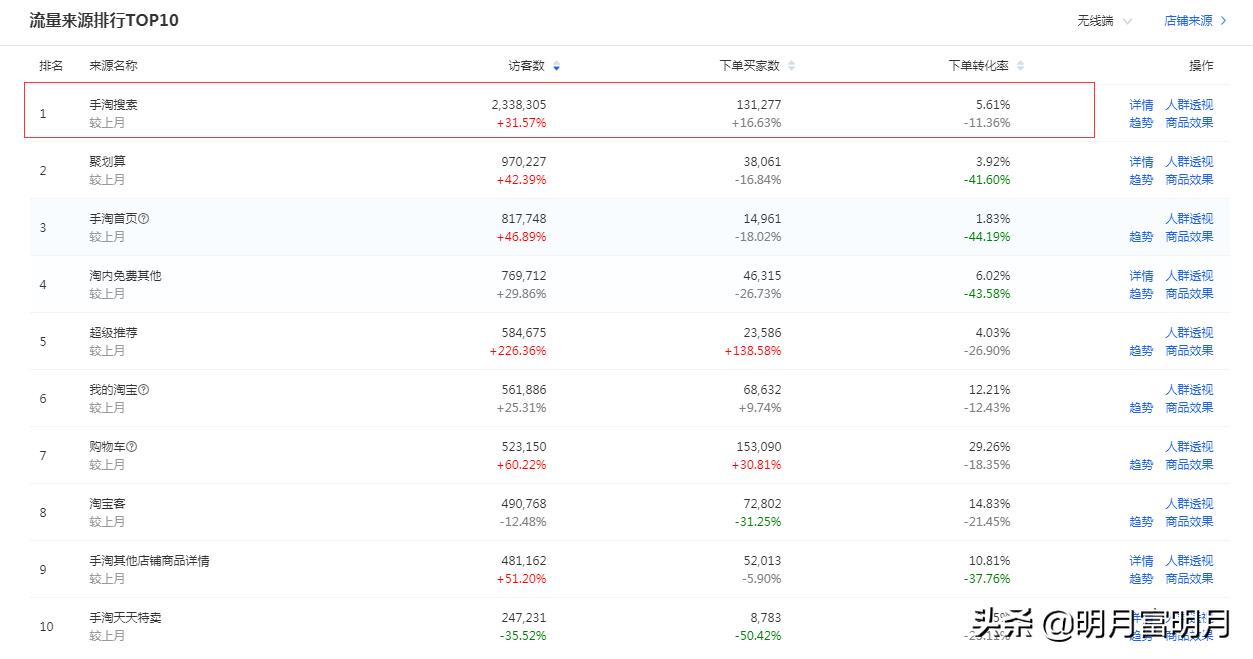Viewport: 1253px width, 659px height.
Task: Open 人群透视 for 淘宝客
Action: 1189,504
